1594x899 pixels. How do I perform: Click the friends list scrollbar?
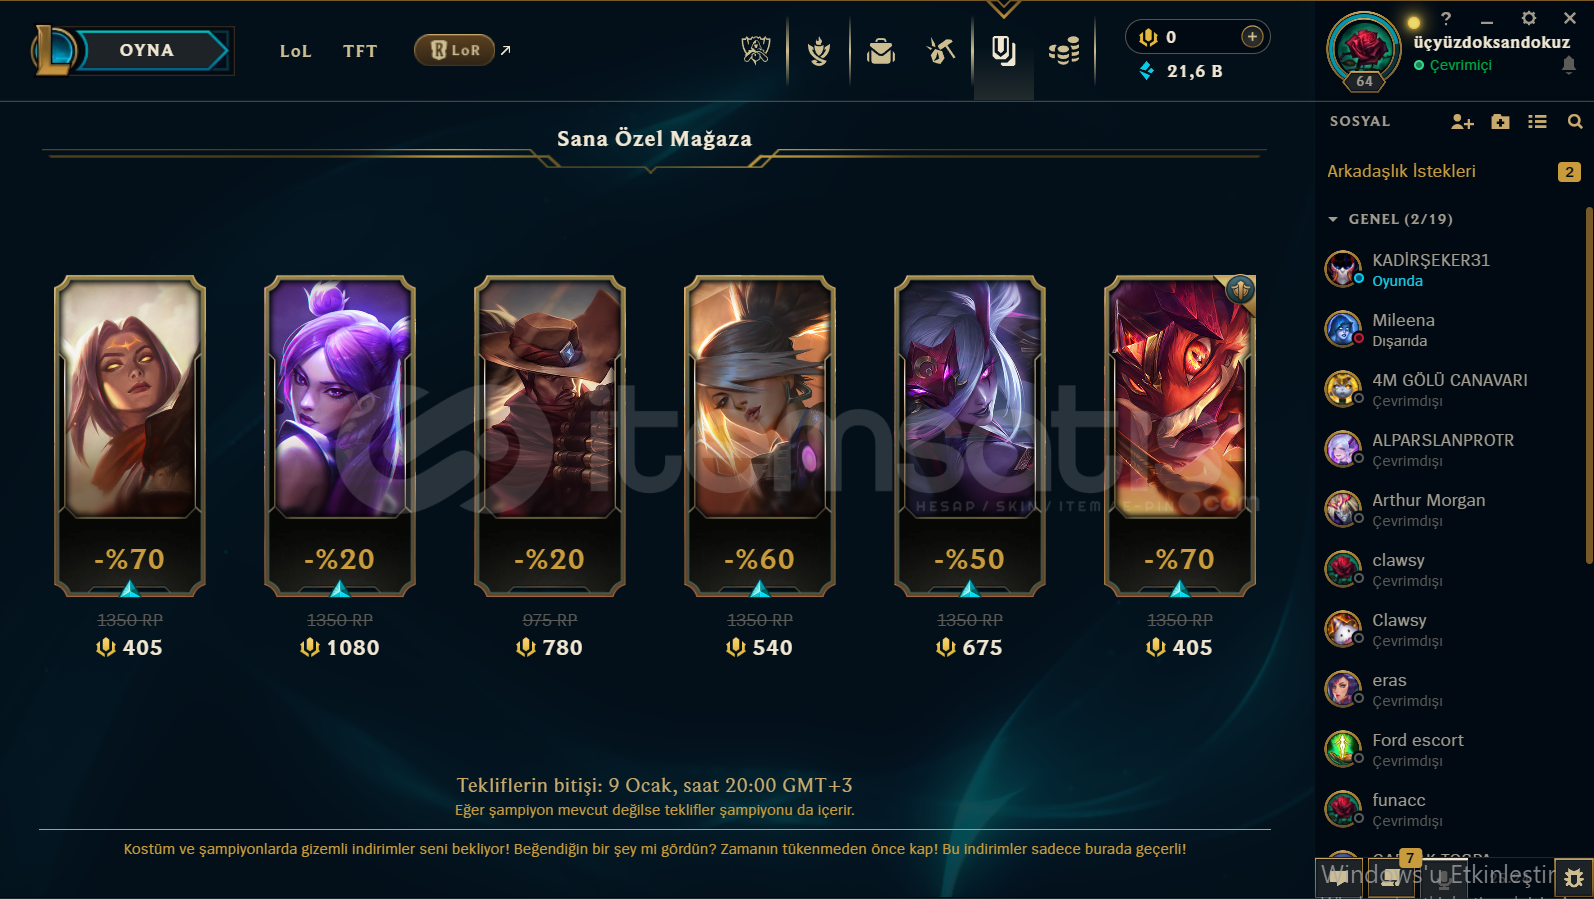(1588, 385)
